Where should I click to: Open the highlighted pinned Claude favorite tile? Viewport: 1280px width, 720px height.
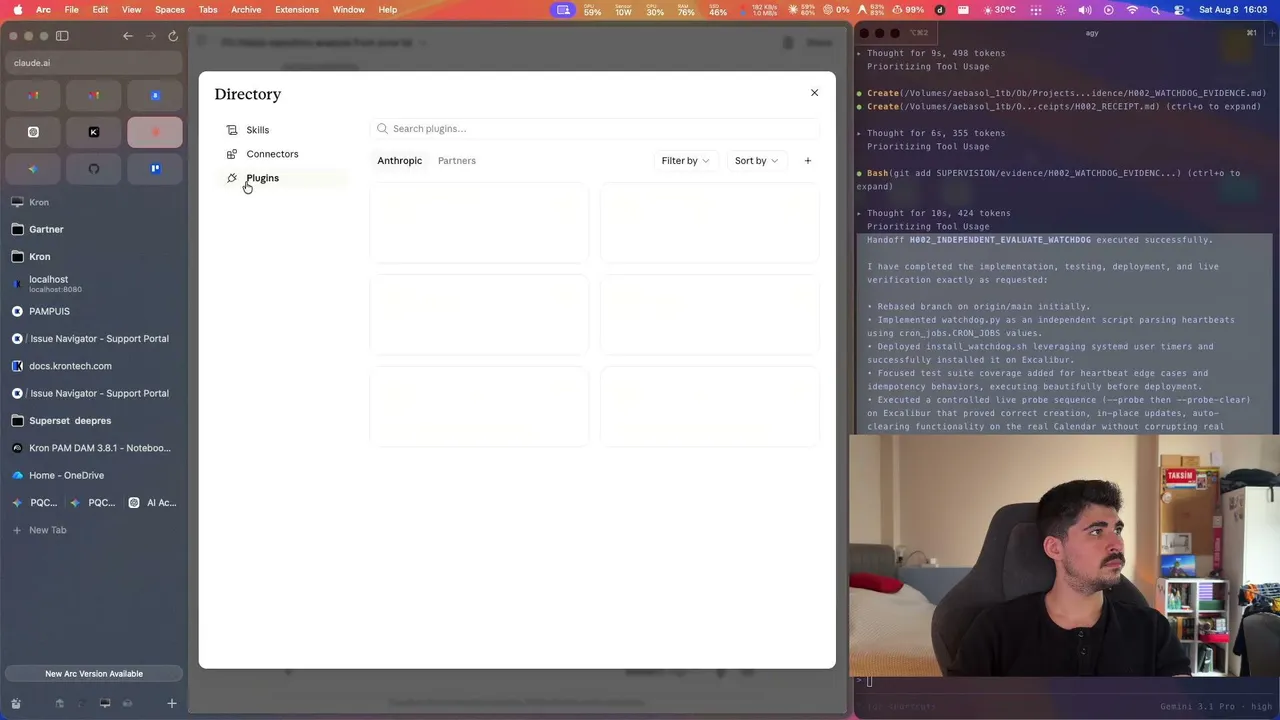pyautogui.click(x=155, y=132)
